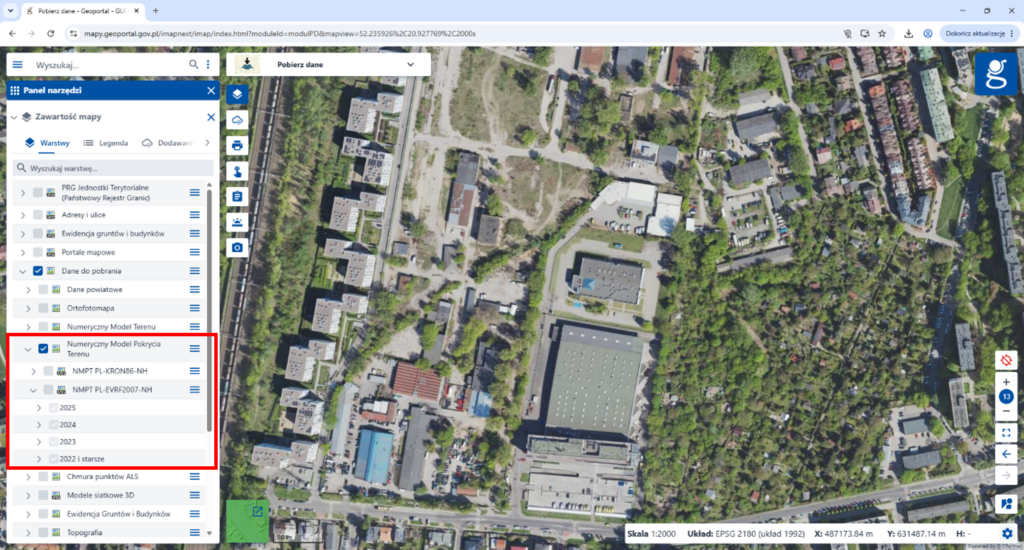
Task: Uncheck the Dane do pobrania checkbox
Action: coord(38,270)
